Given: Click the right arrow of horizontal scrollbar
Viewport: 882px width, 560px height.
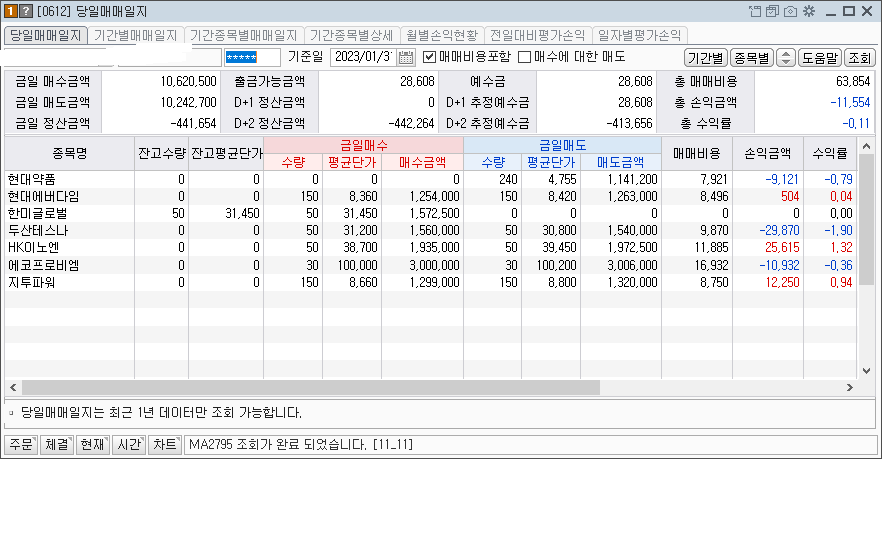Looking at the screenshot, I should click(851, 387).
